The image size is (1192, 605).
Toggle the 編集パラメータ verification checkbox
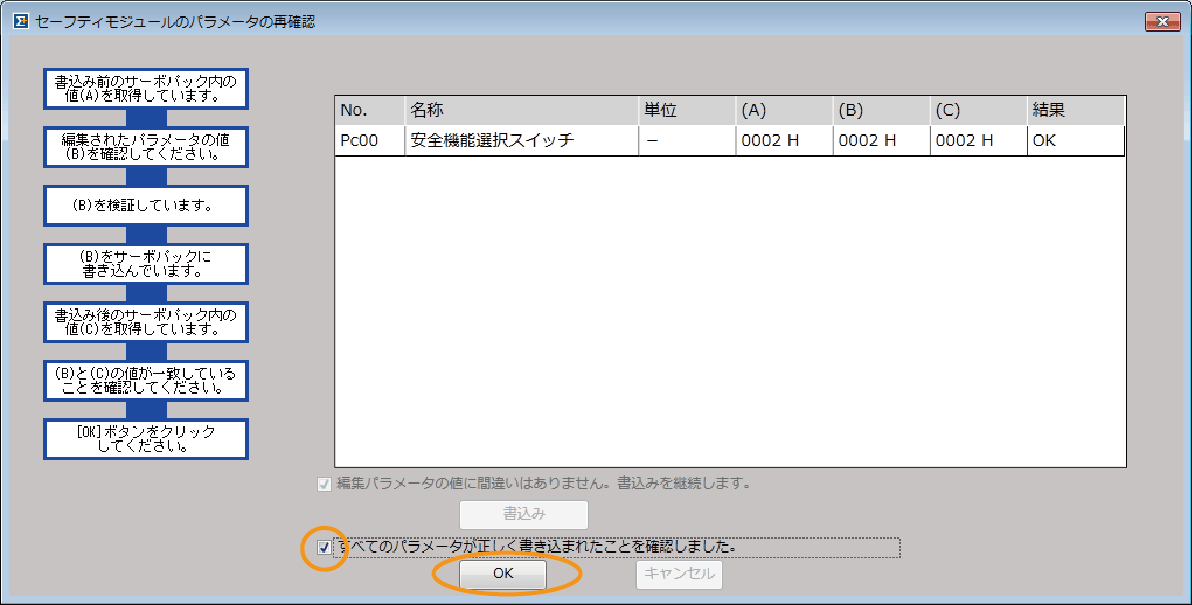323,484
